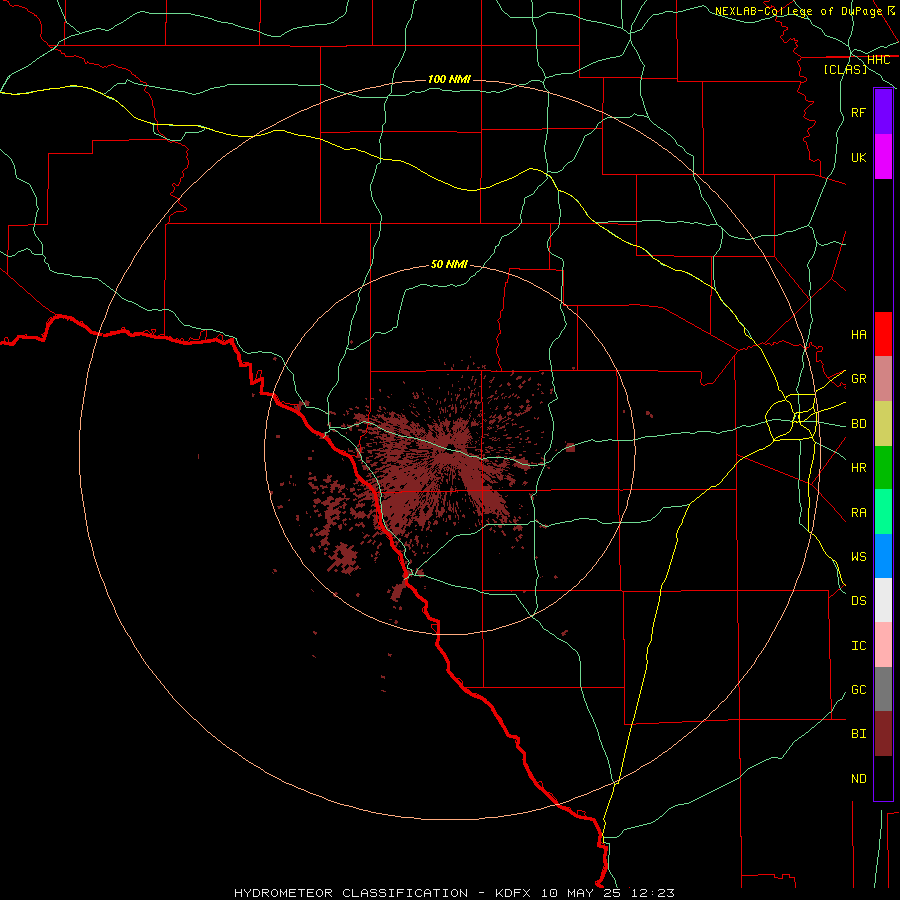Click the HHC product label
This screenshot has width=900, height=900.
click(x=878, y=59)
